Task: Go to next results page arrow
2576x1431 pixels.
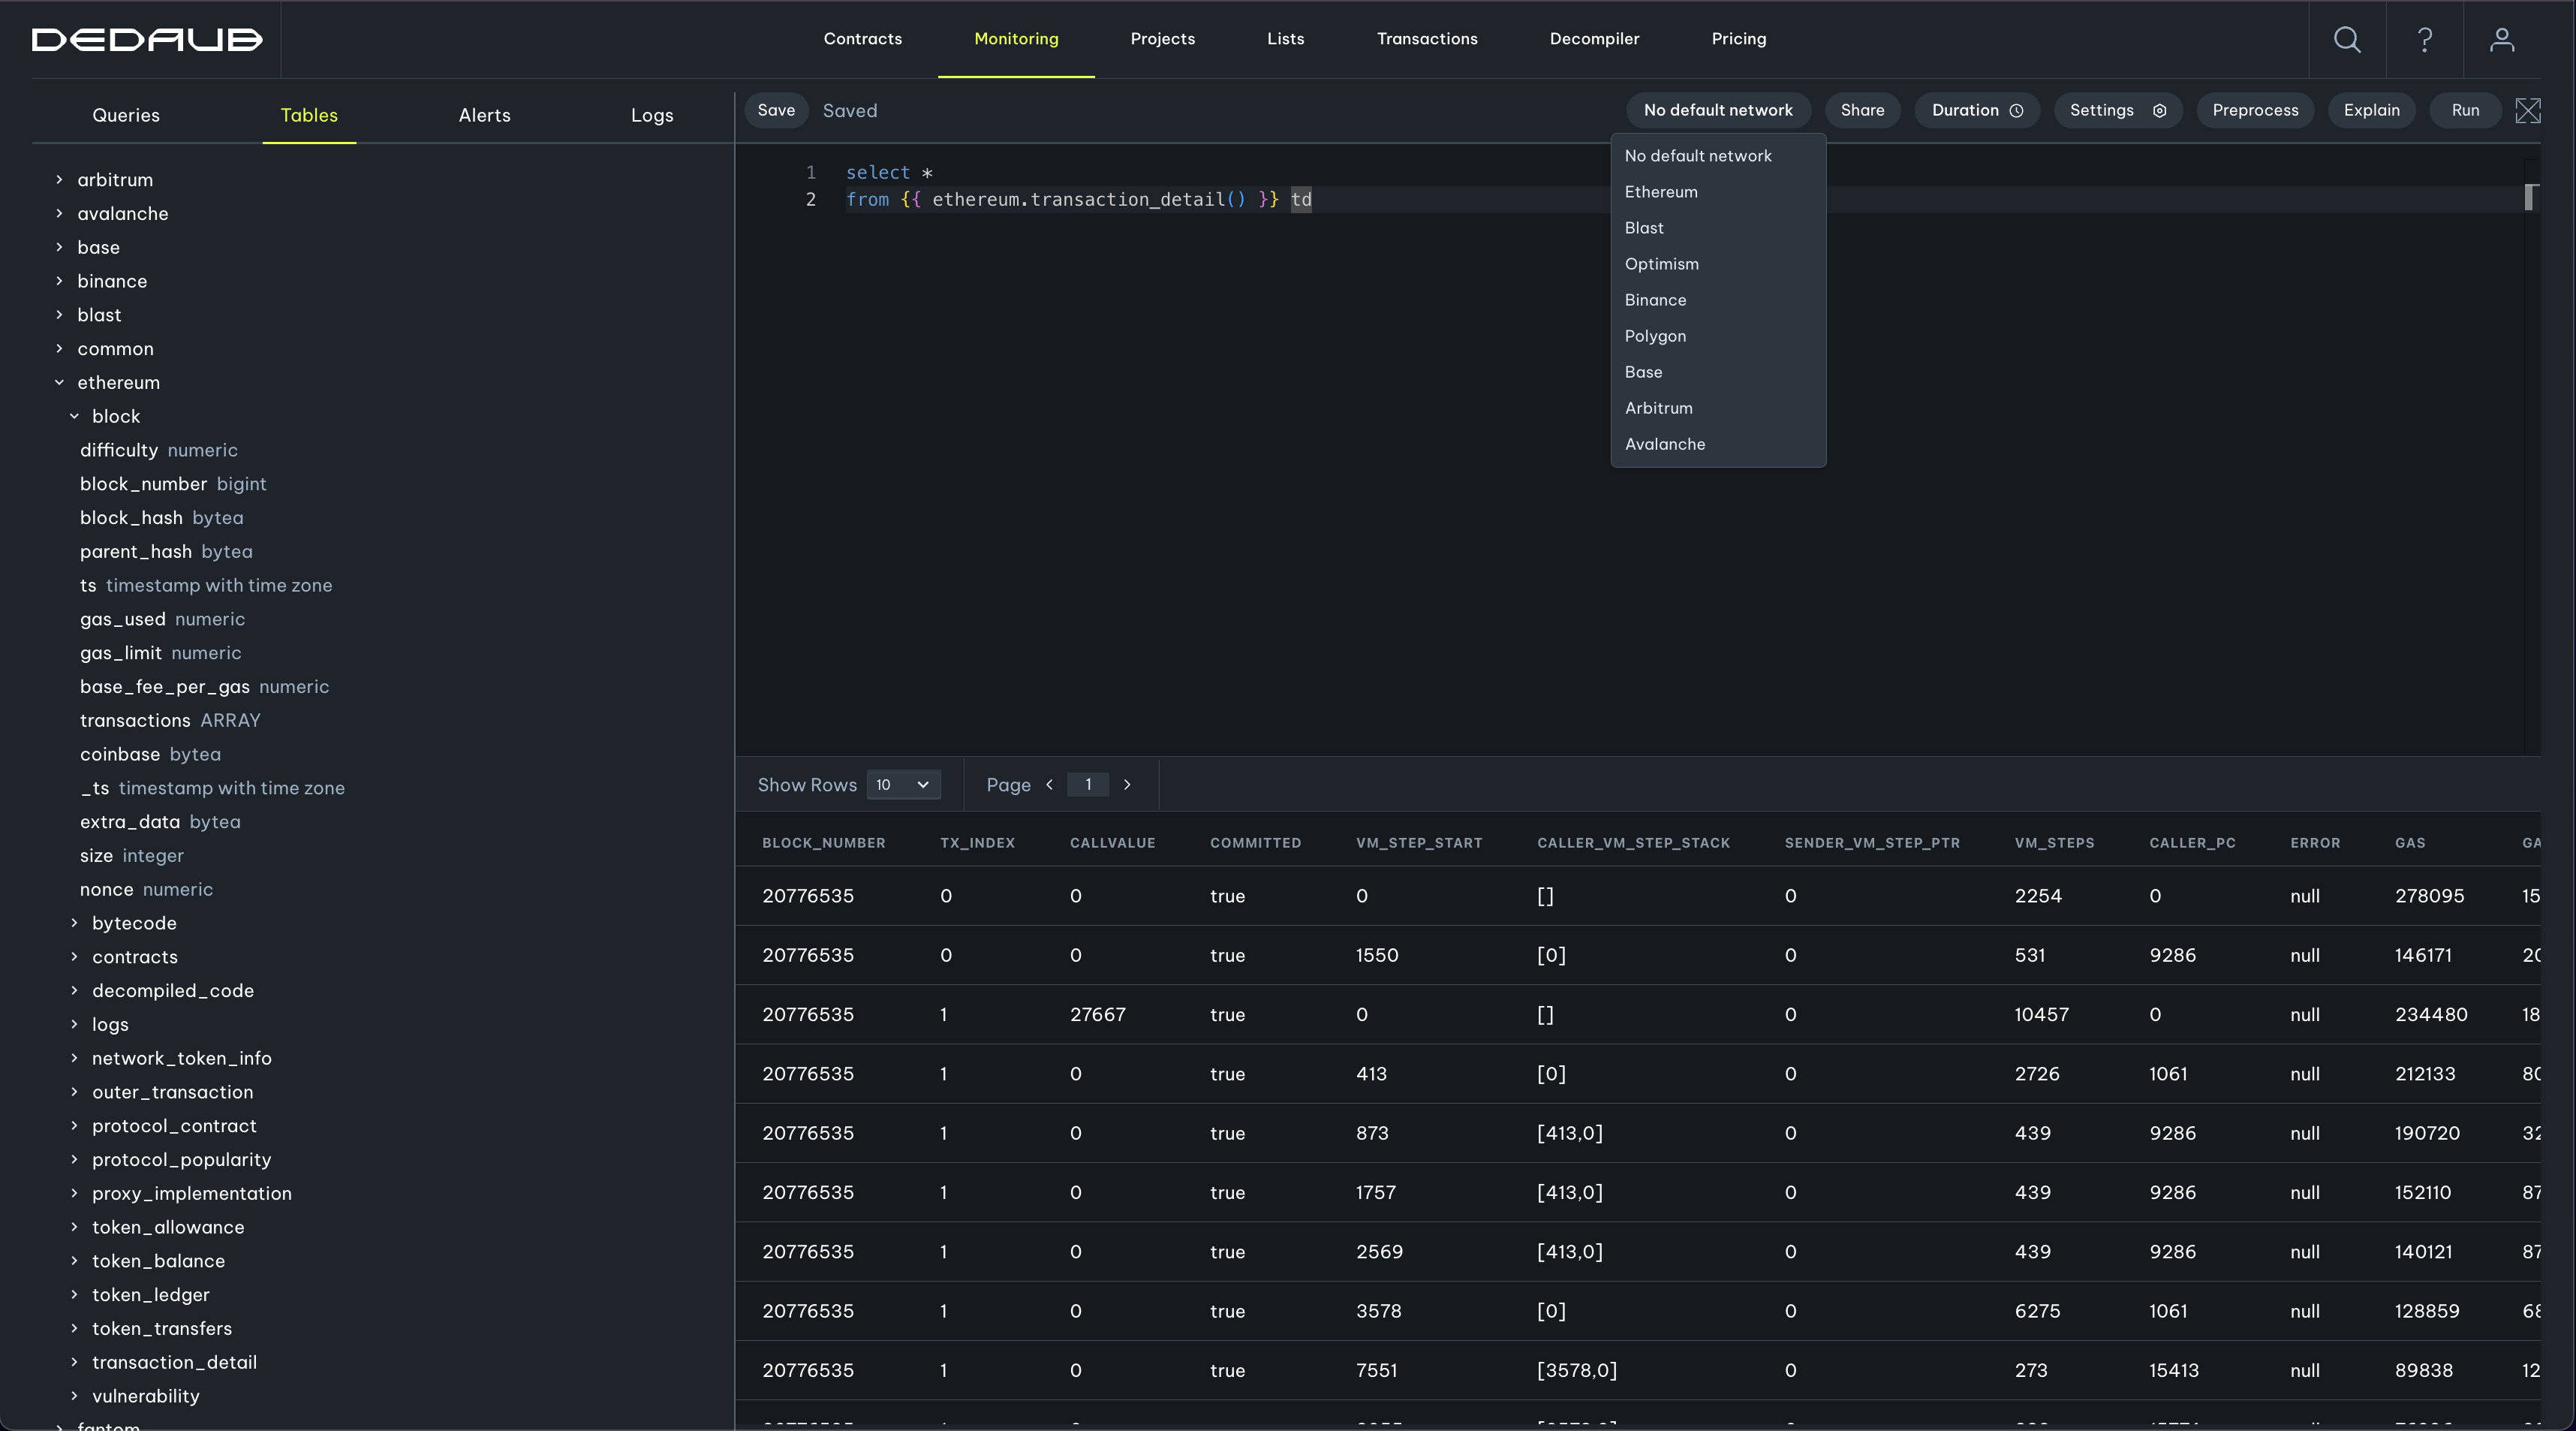Action: tap(1127, 785)
